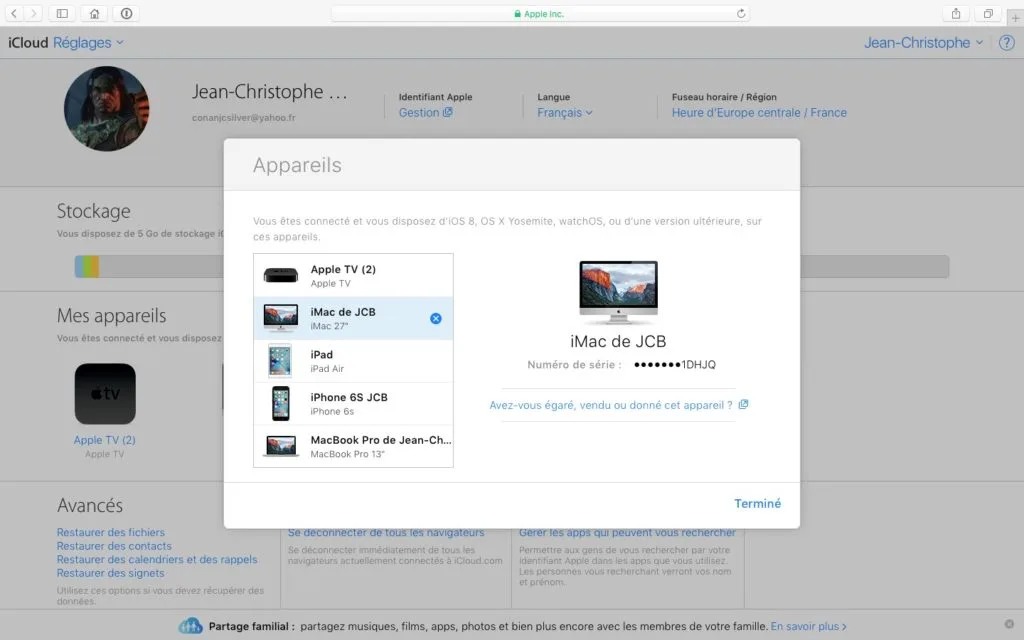The image size is (1024, 640).
Task: Open the Jean-Christophe account dropdown
Action: [923, 42]
